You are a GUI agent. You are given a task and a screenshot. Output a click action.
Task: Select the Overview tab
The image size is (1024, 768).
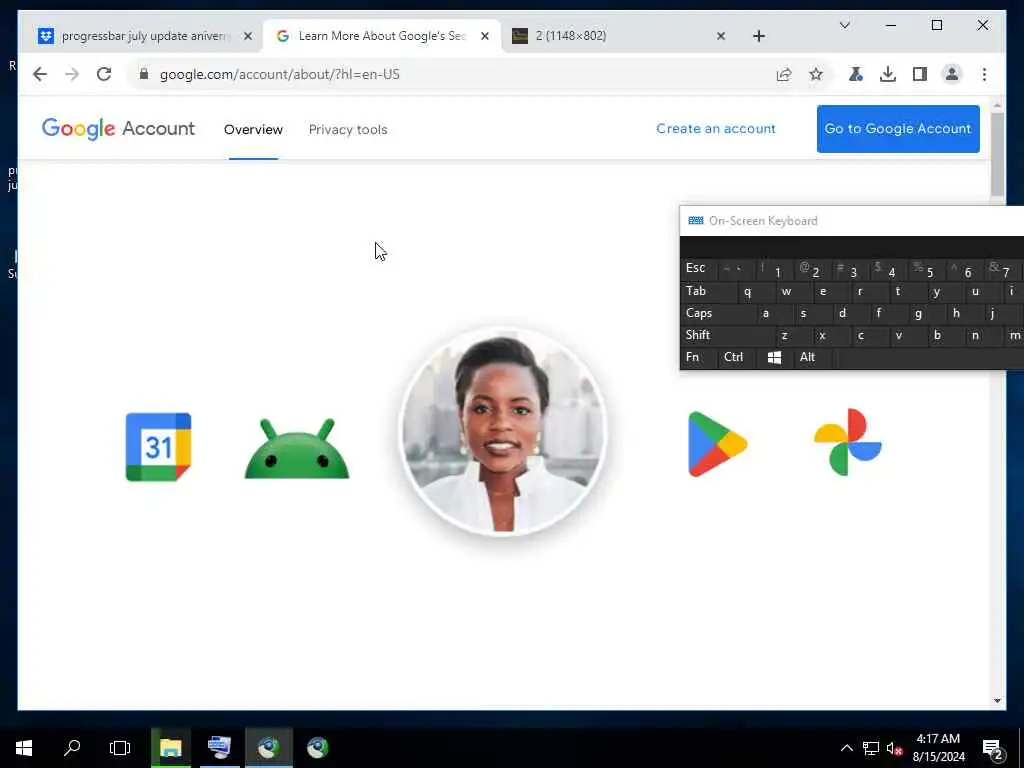(x=253, y=129)
